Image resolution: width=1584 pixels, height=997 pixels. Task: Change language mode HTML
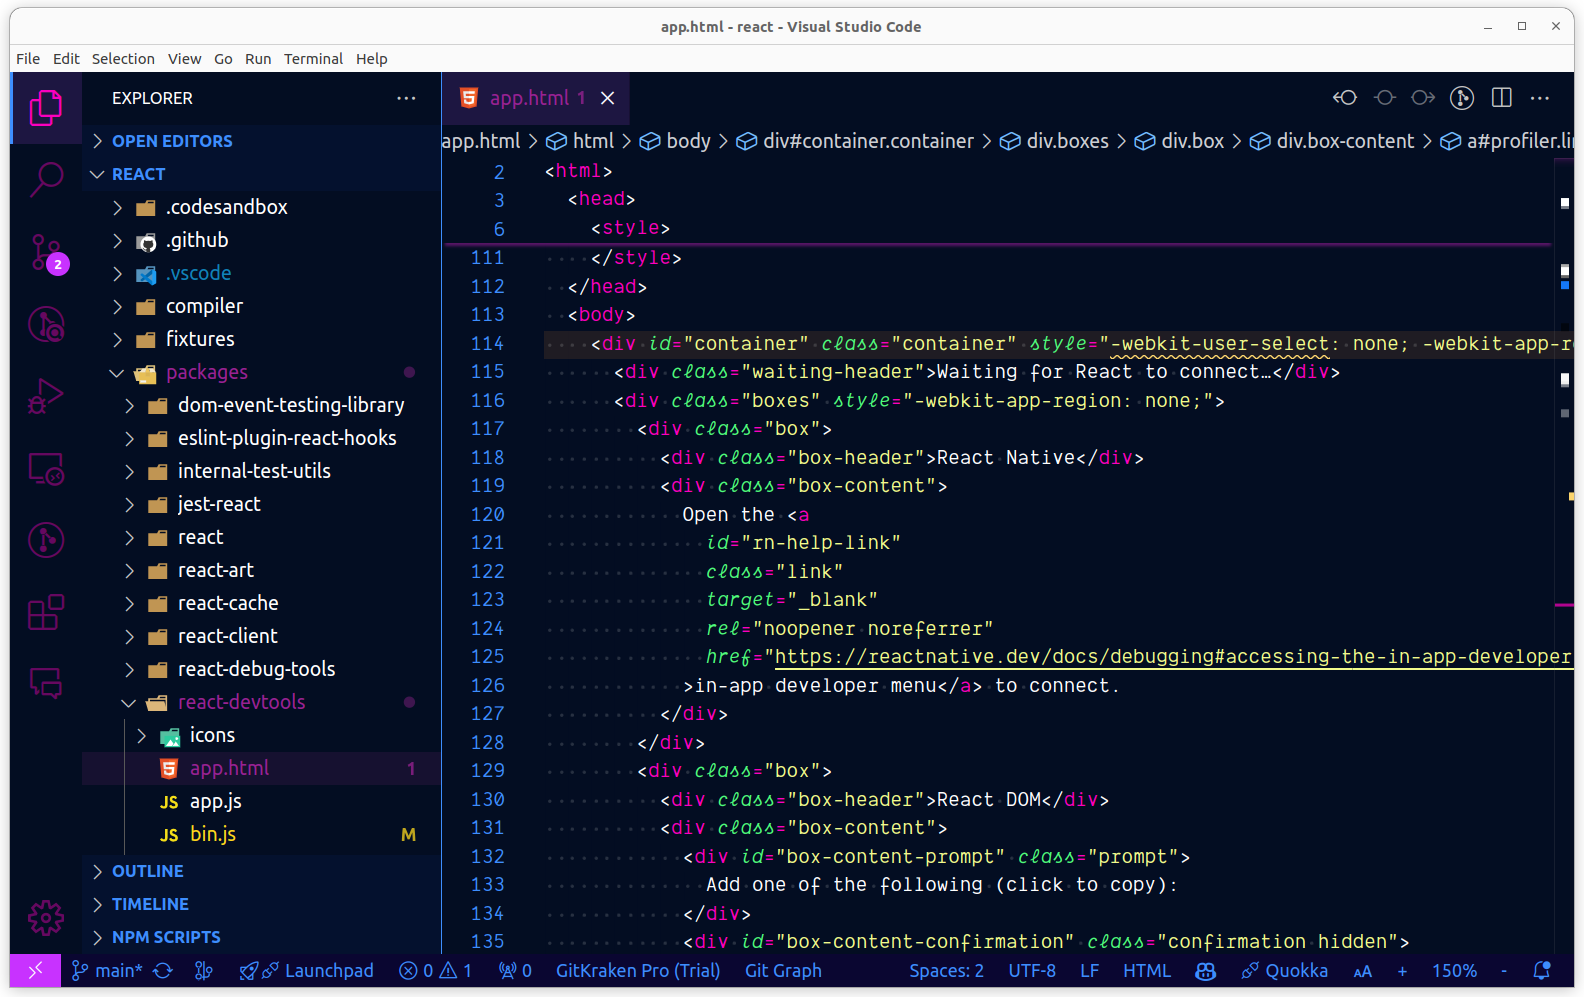(x=1147, y=970)
